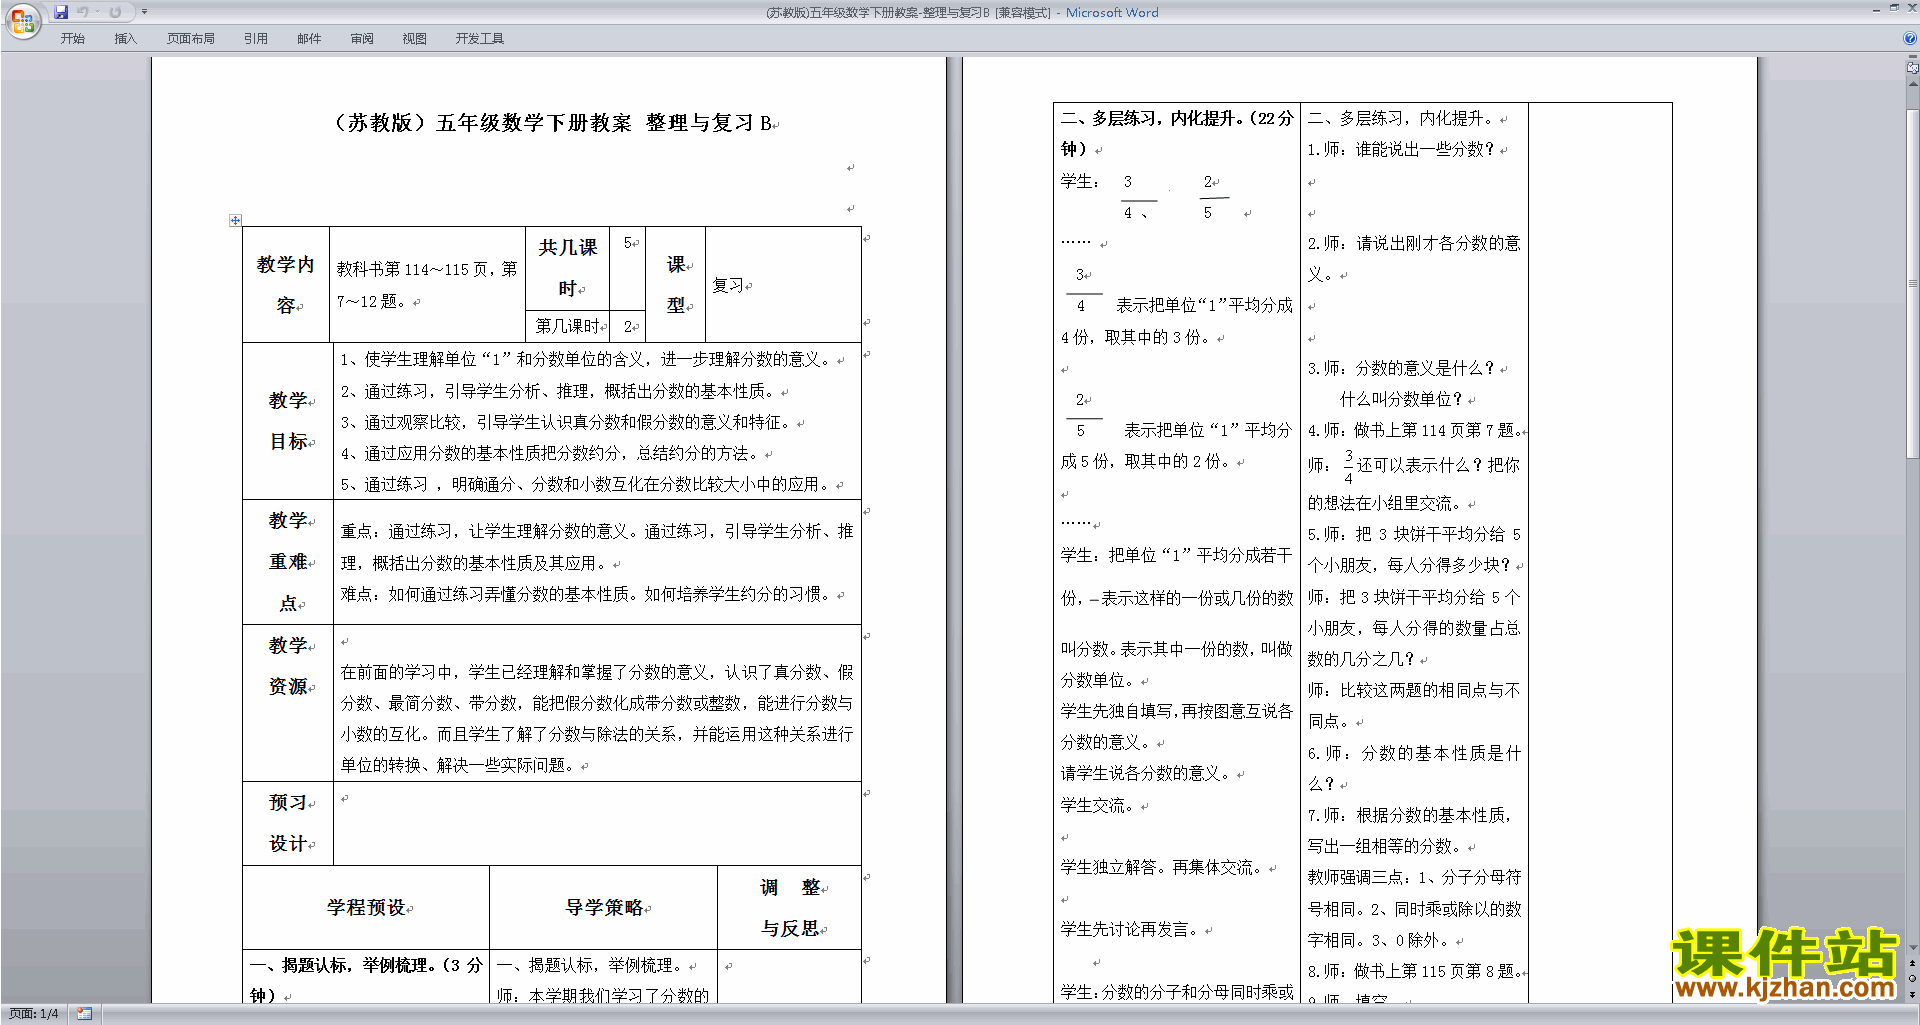Switch to the 审阅 tab
Screen dimensions: 1920x1025
(x=362, y=39)
